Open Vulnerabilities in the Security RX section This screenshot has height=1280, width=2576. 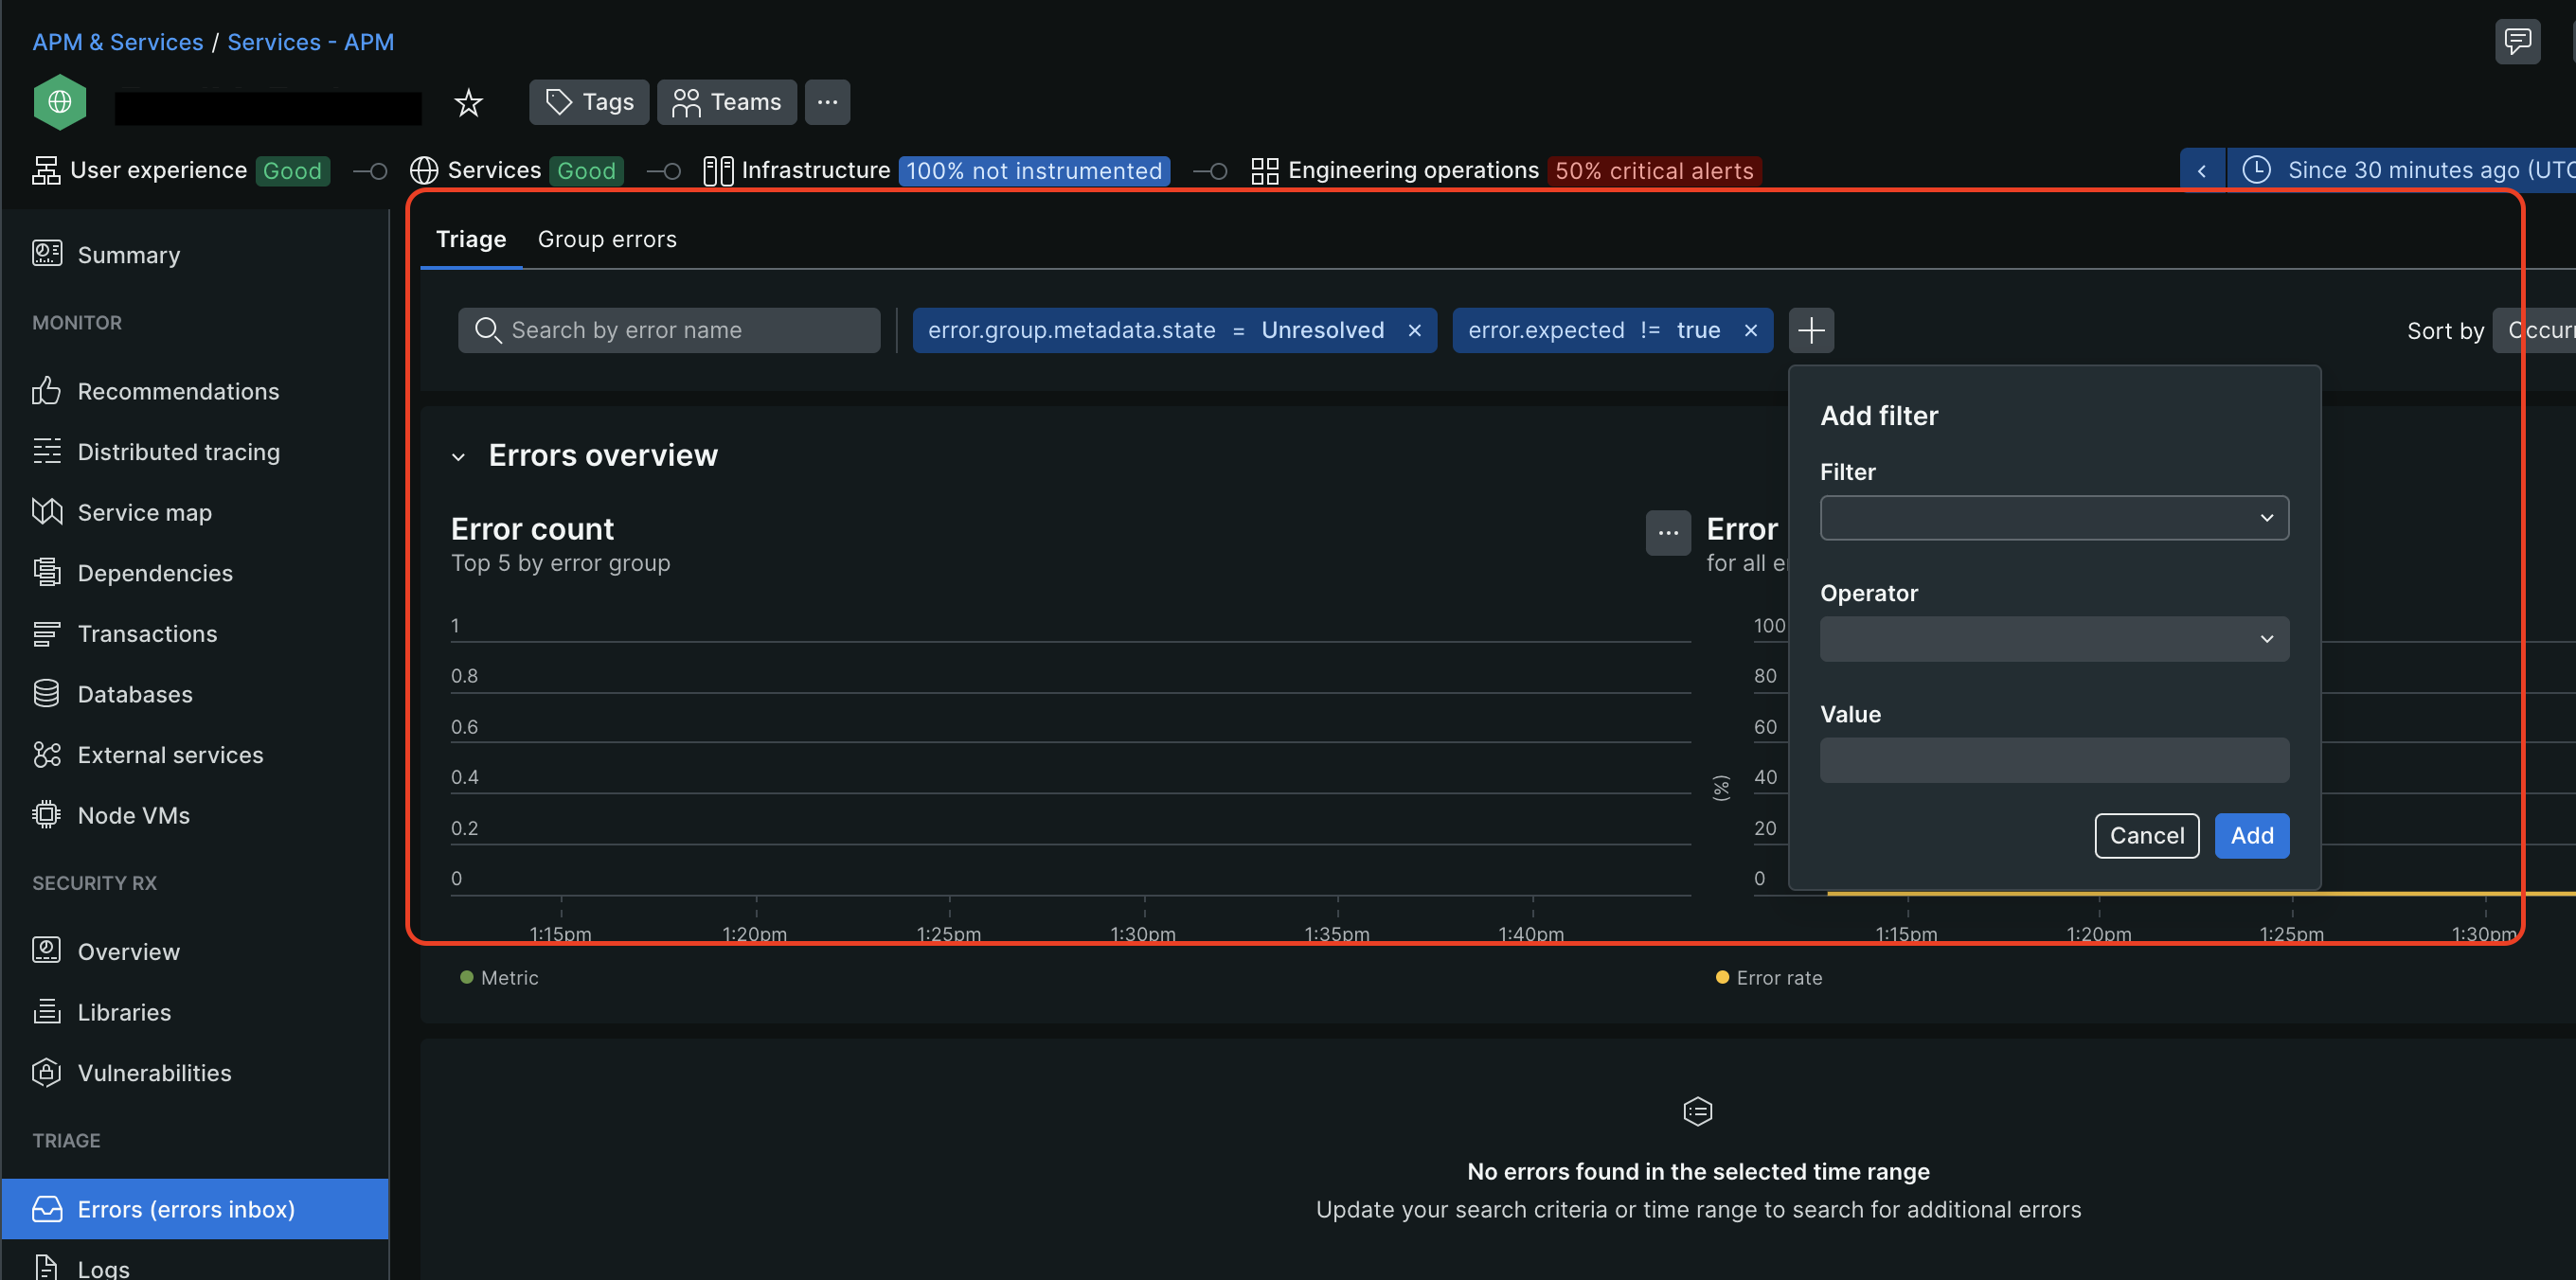[154, 1073]
